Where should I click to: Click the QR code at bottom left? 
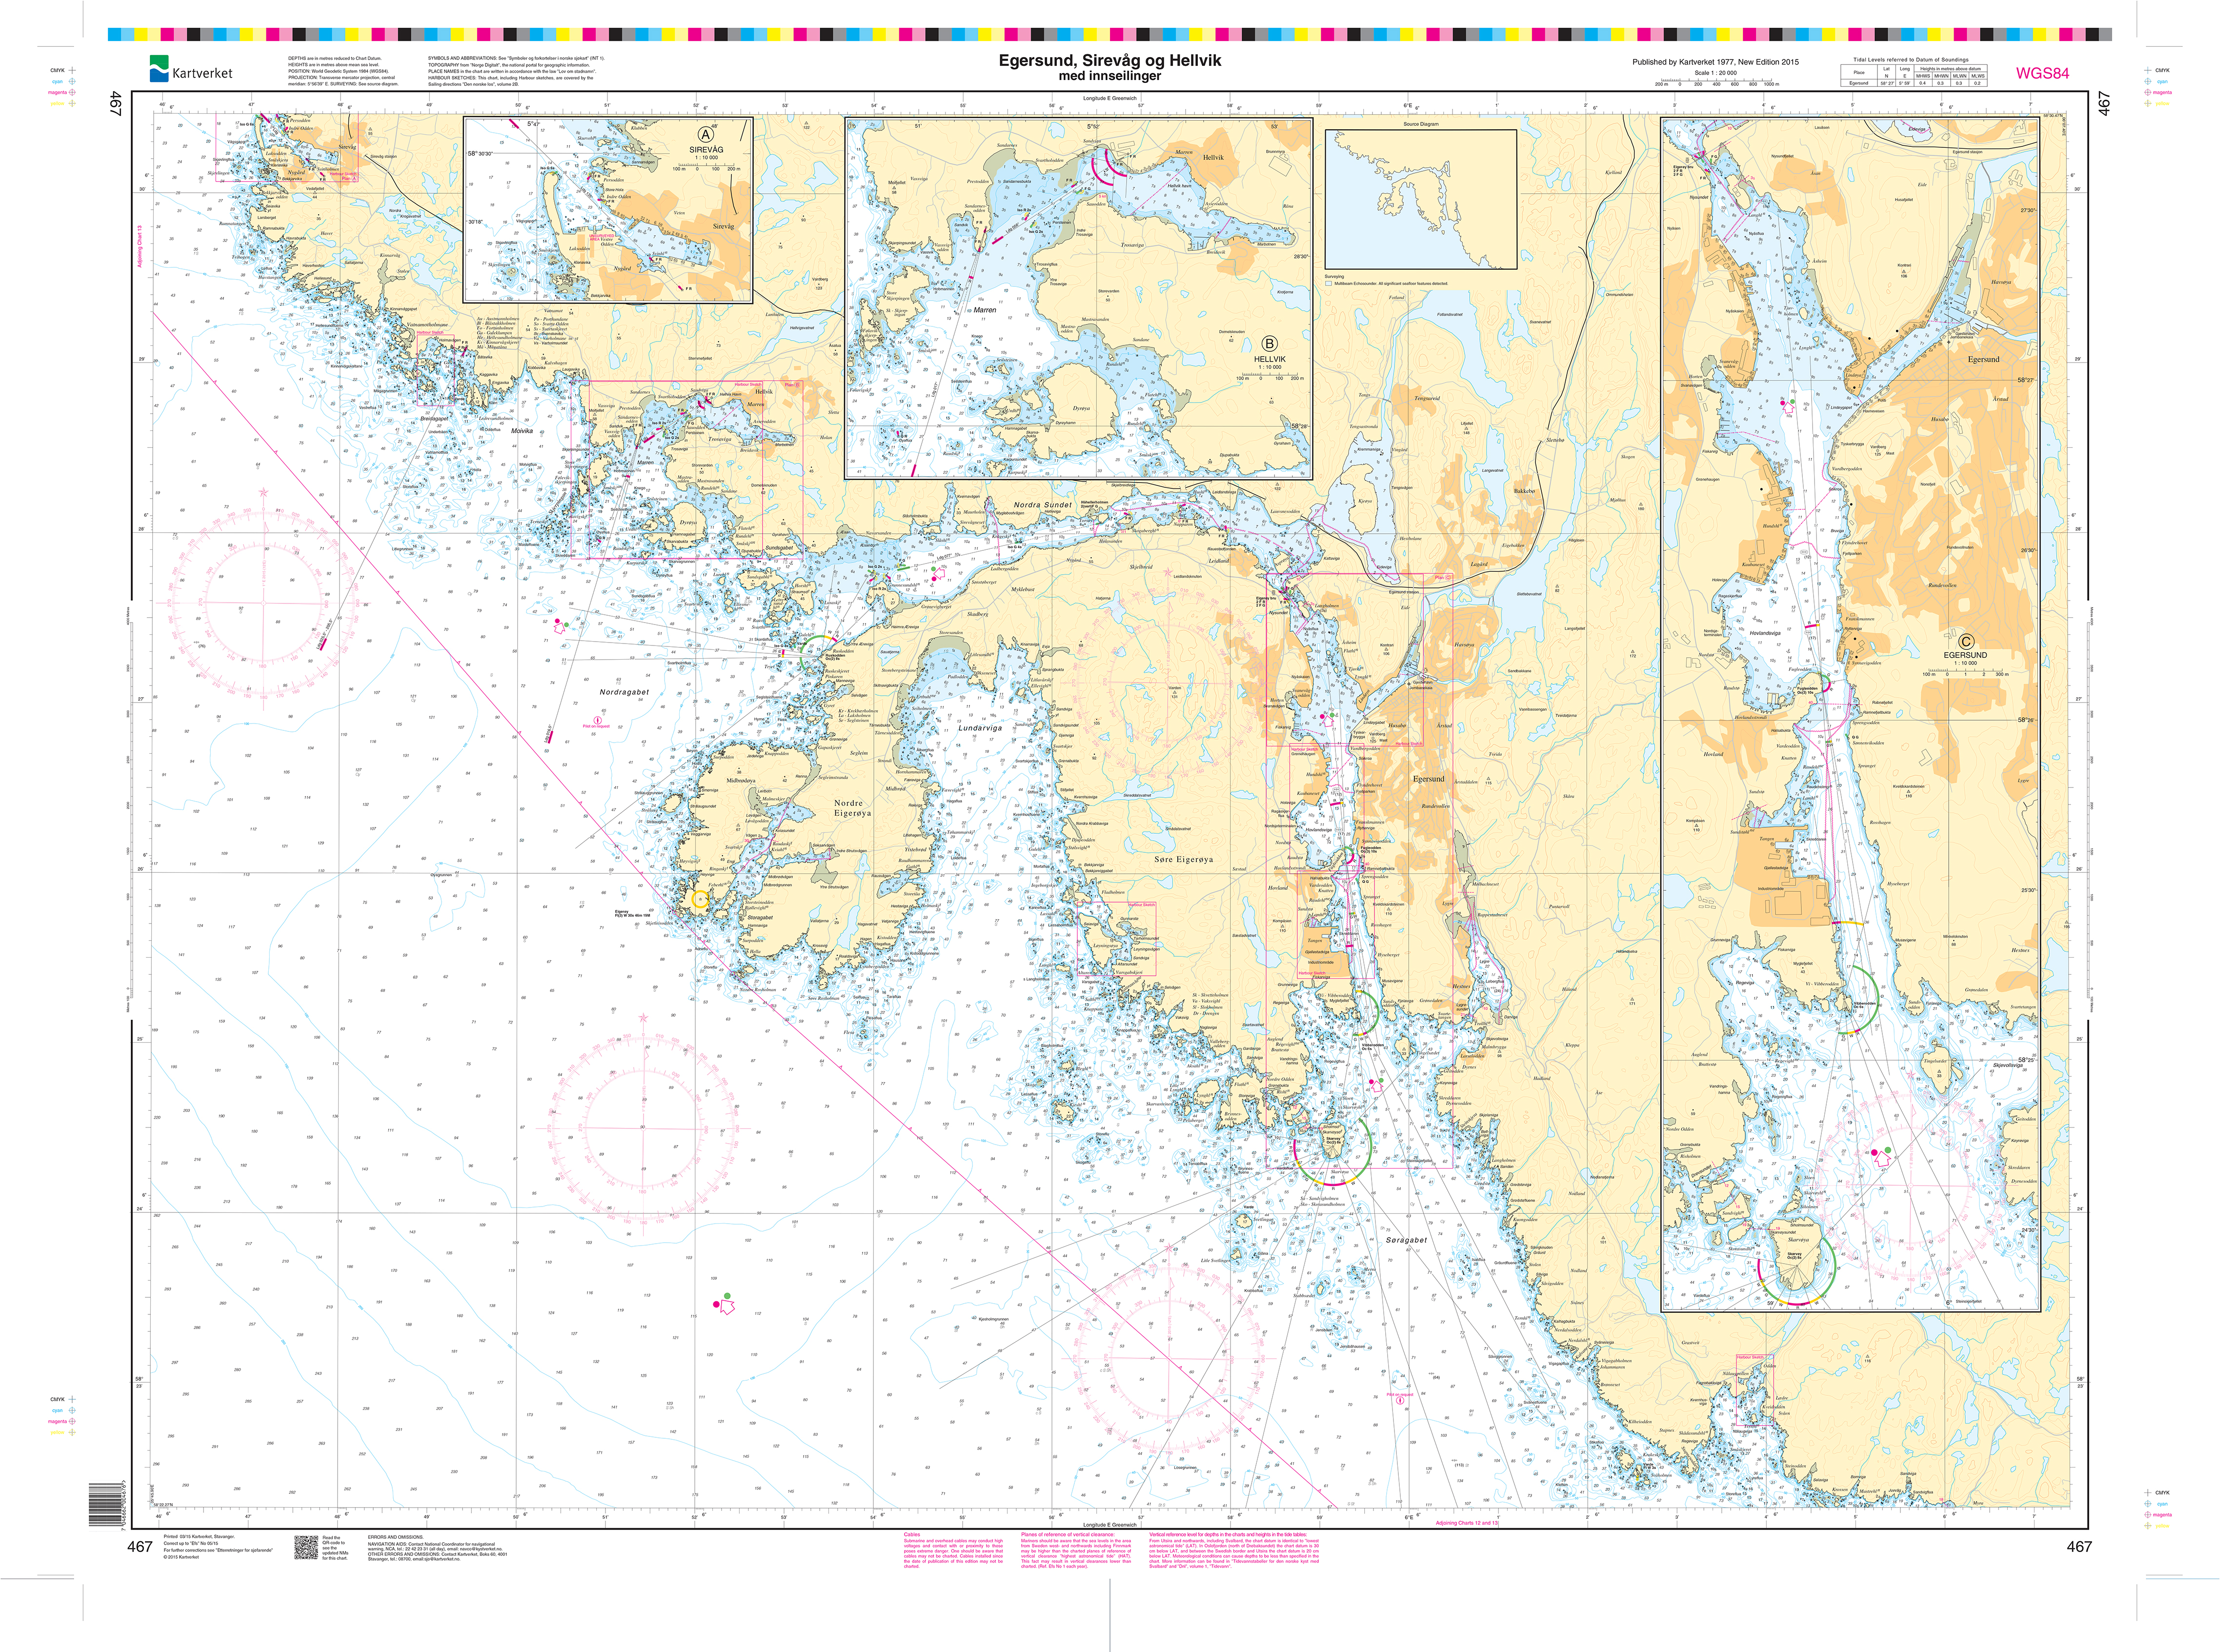pos(306,1547)
